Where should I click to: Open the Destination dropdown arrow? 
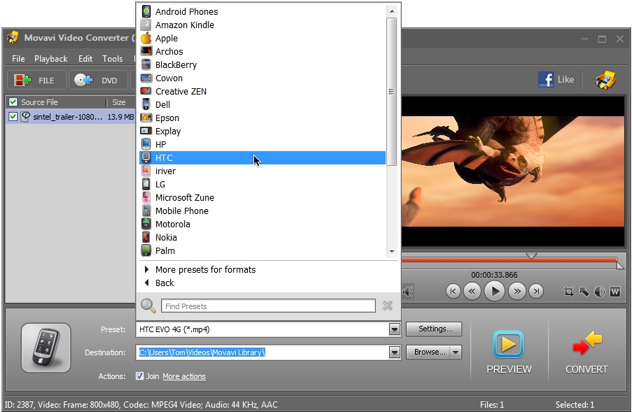394,352
